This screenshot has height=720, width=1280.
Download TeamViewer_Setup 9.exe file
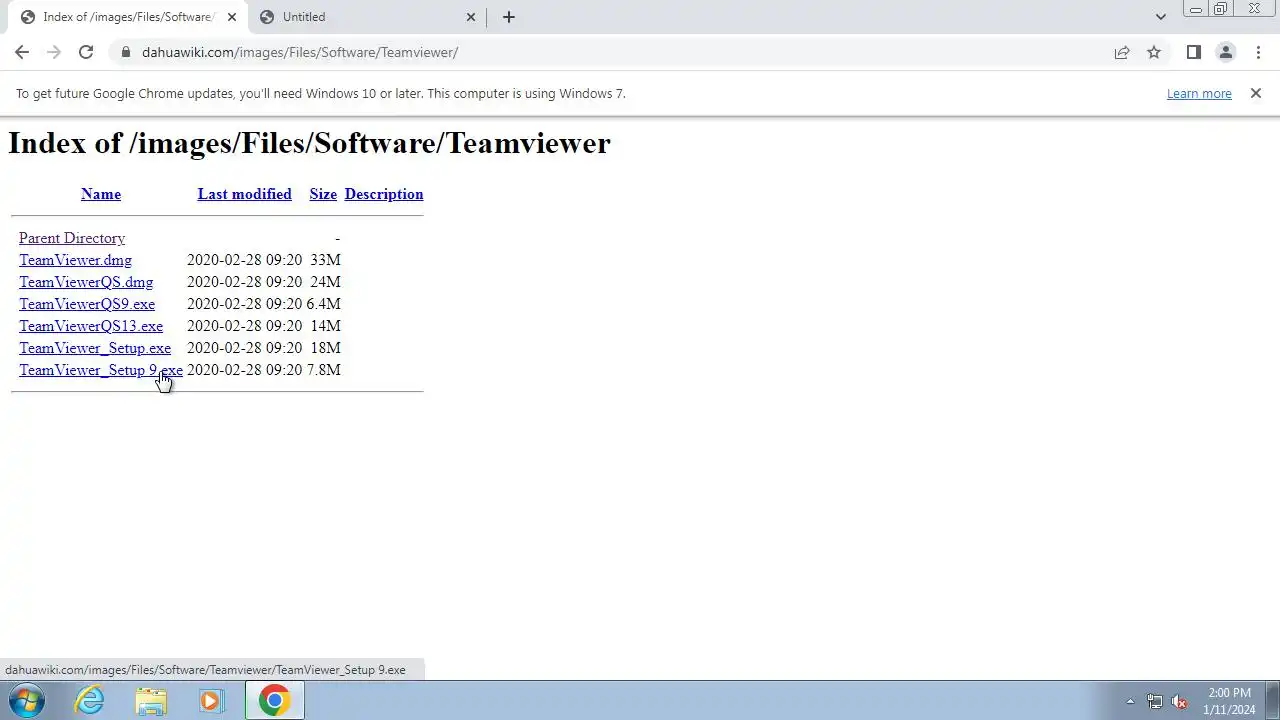tap(101, 370)
